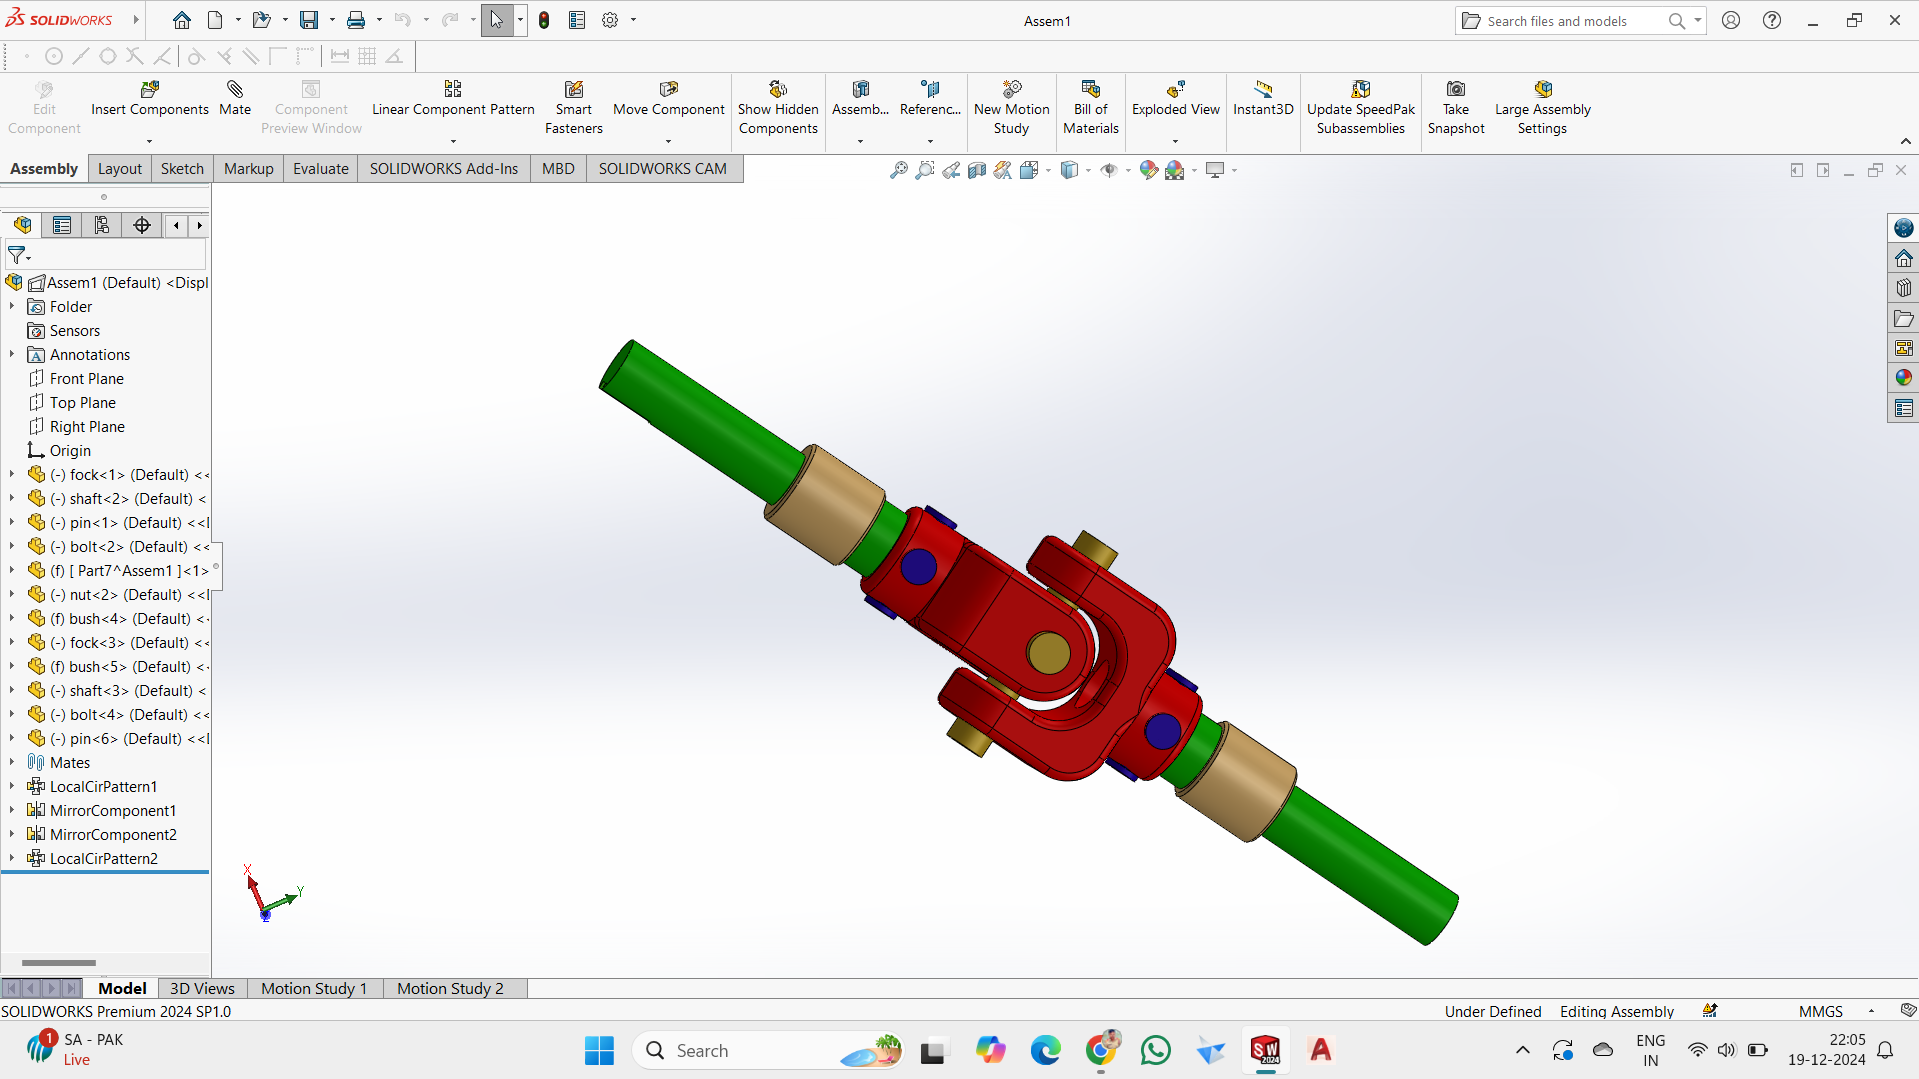
Task: Open Linear Component Pattern dropdown arrow
Action: 453,141
